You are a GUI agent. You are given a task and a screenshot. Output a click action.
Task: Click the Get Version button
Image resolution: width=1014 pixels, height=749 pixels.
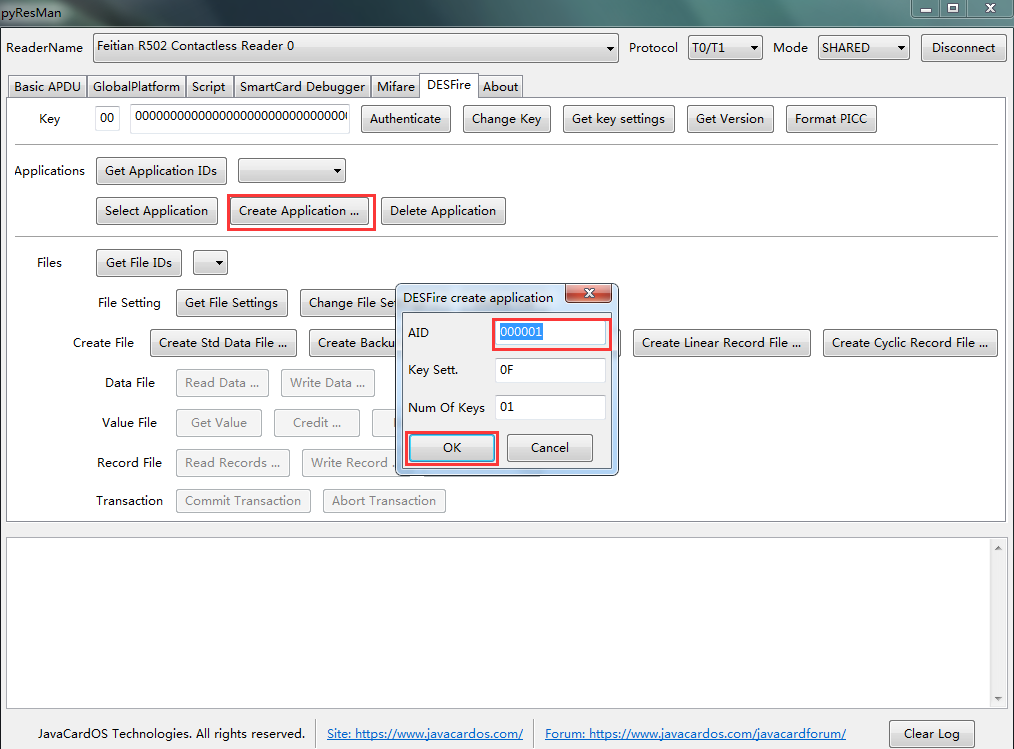730,119
